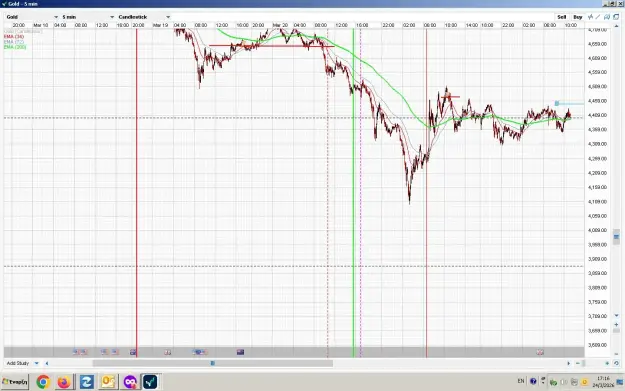This screenshot has width=625, height=391.
Task: Open the trading platform taskbar icon
Action: [x=150, y=382]
